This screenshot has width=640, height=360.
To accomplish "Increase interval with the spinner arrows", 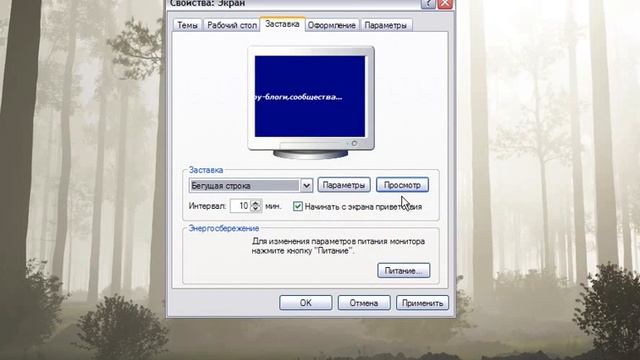I will coord(256,203).
